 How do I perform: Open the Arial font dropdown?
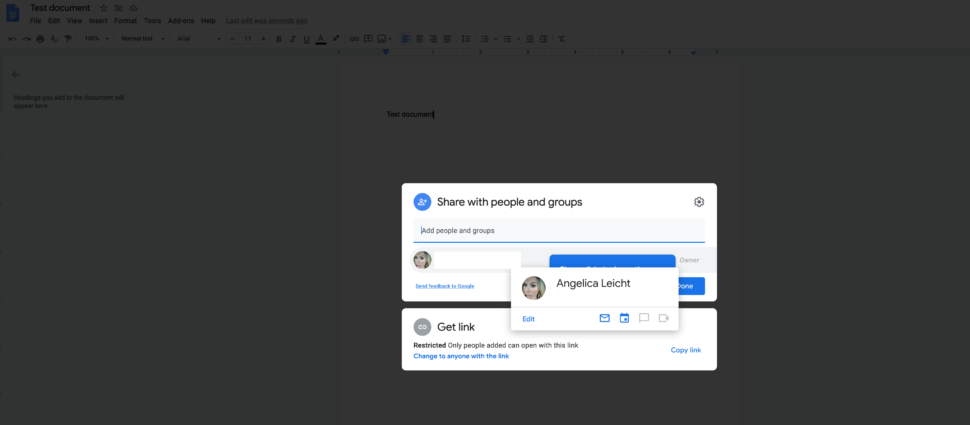point(199,38)
